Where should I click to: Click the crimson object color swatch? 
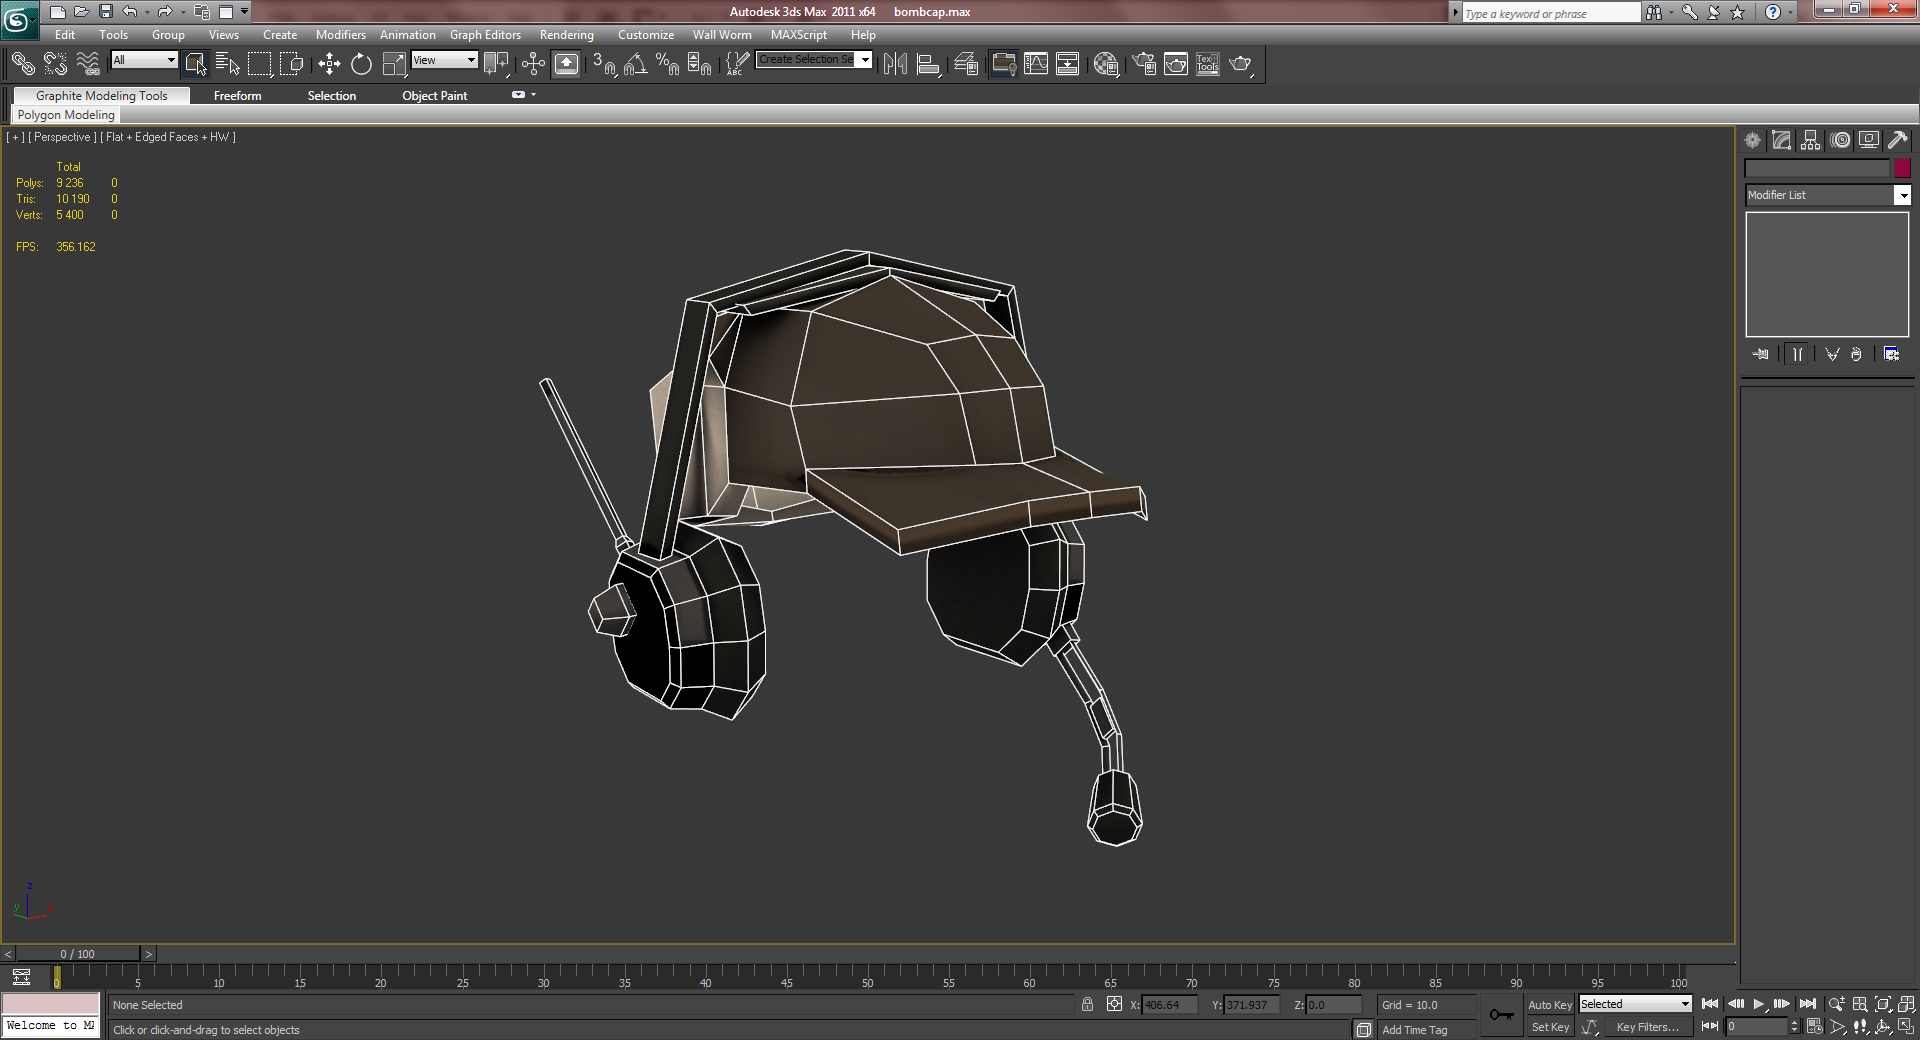pos(1902,169)
